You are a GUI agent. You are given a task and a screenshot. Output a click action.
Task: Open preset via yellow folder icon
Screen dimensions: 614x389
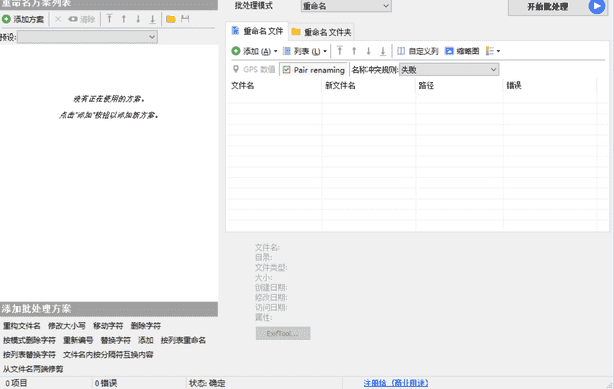[171, 19]
